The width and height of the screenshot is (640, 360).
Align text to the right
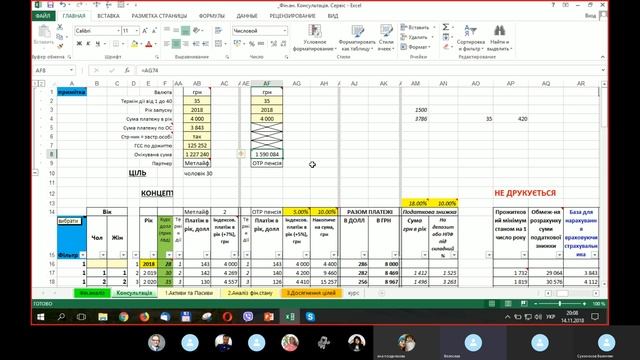click(186, 43)
